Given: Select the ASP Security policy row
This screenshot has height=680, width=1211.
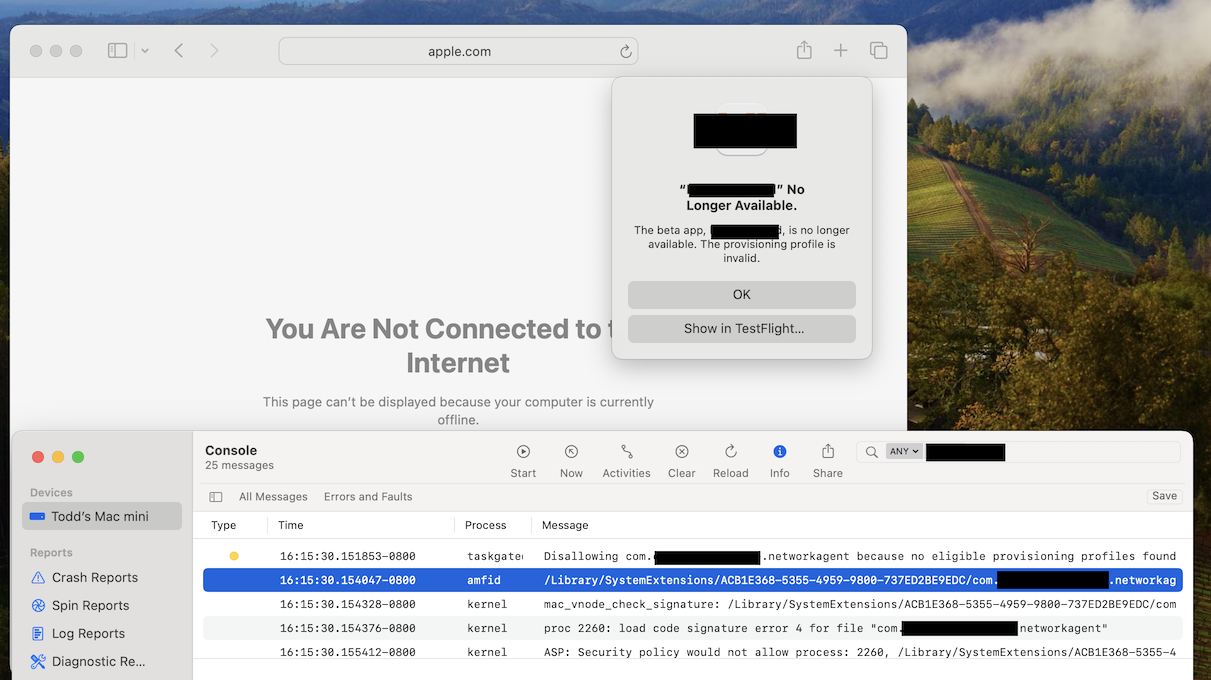Looking at the screenshot, I should 692,651.
